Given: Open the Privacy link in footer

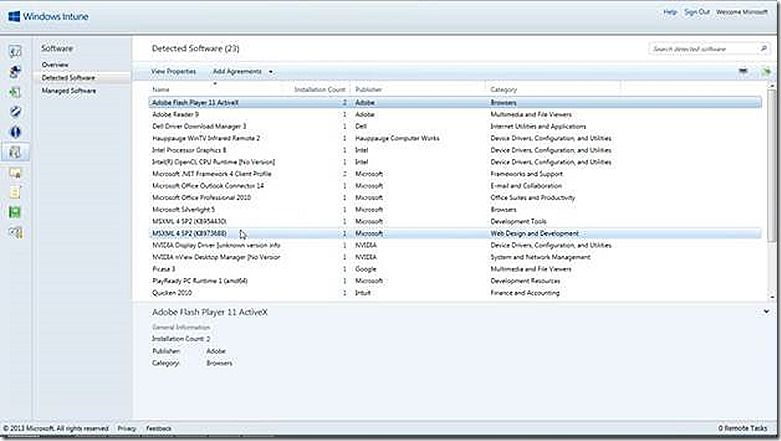Looking at the screenshot, I should click(127, 428).
